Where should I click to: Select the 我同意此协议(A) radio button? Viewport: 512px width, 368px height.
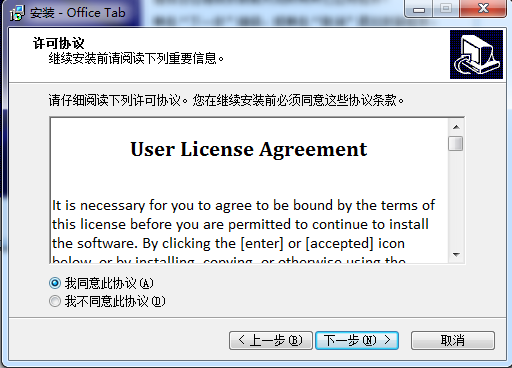55,283
